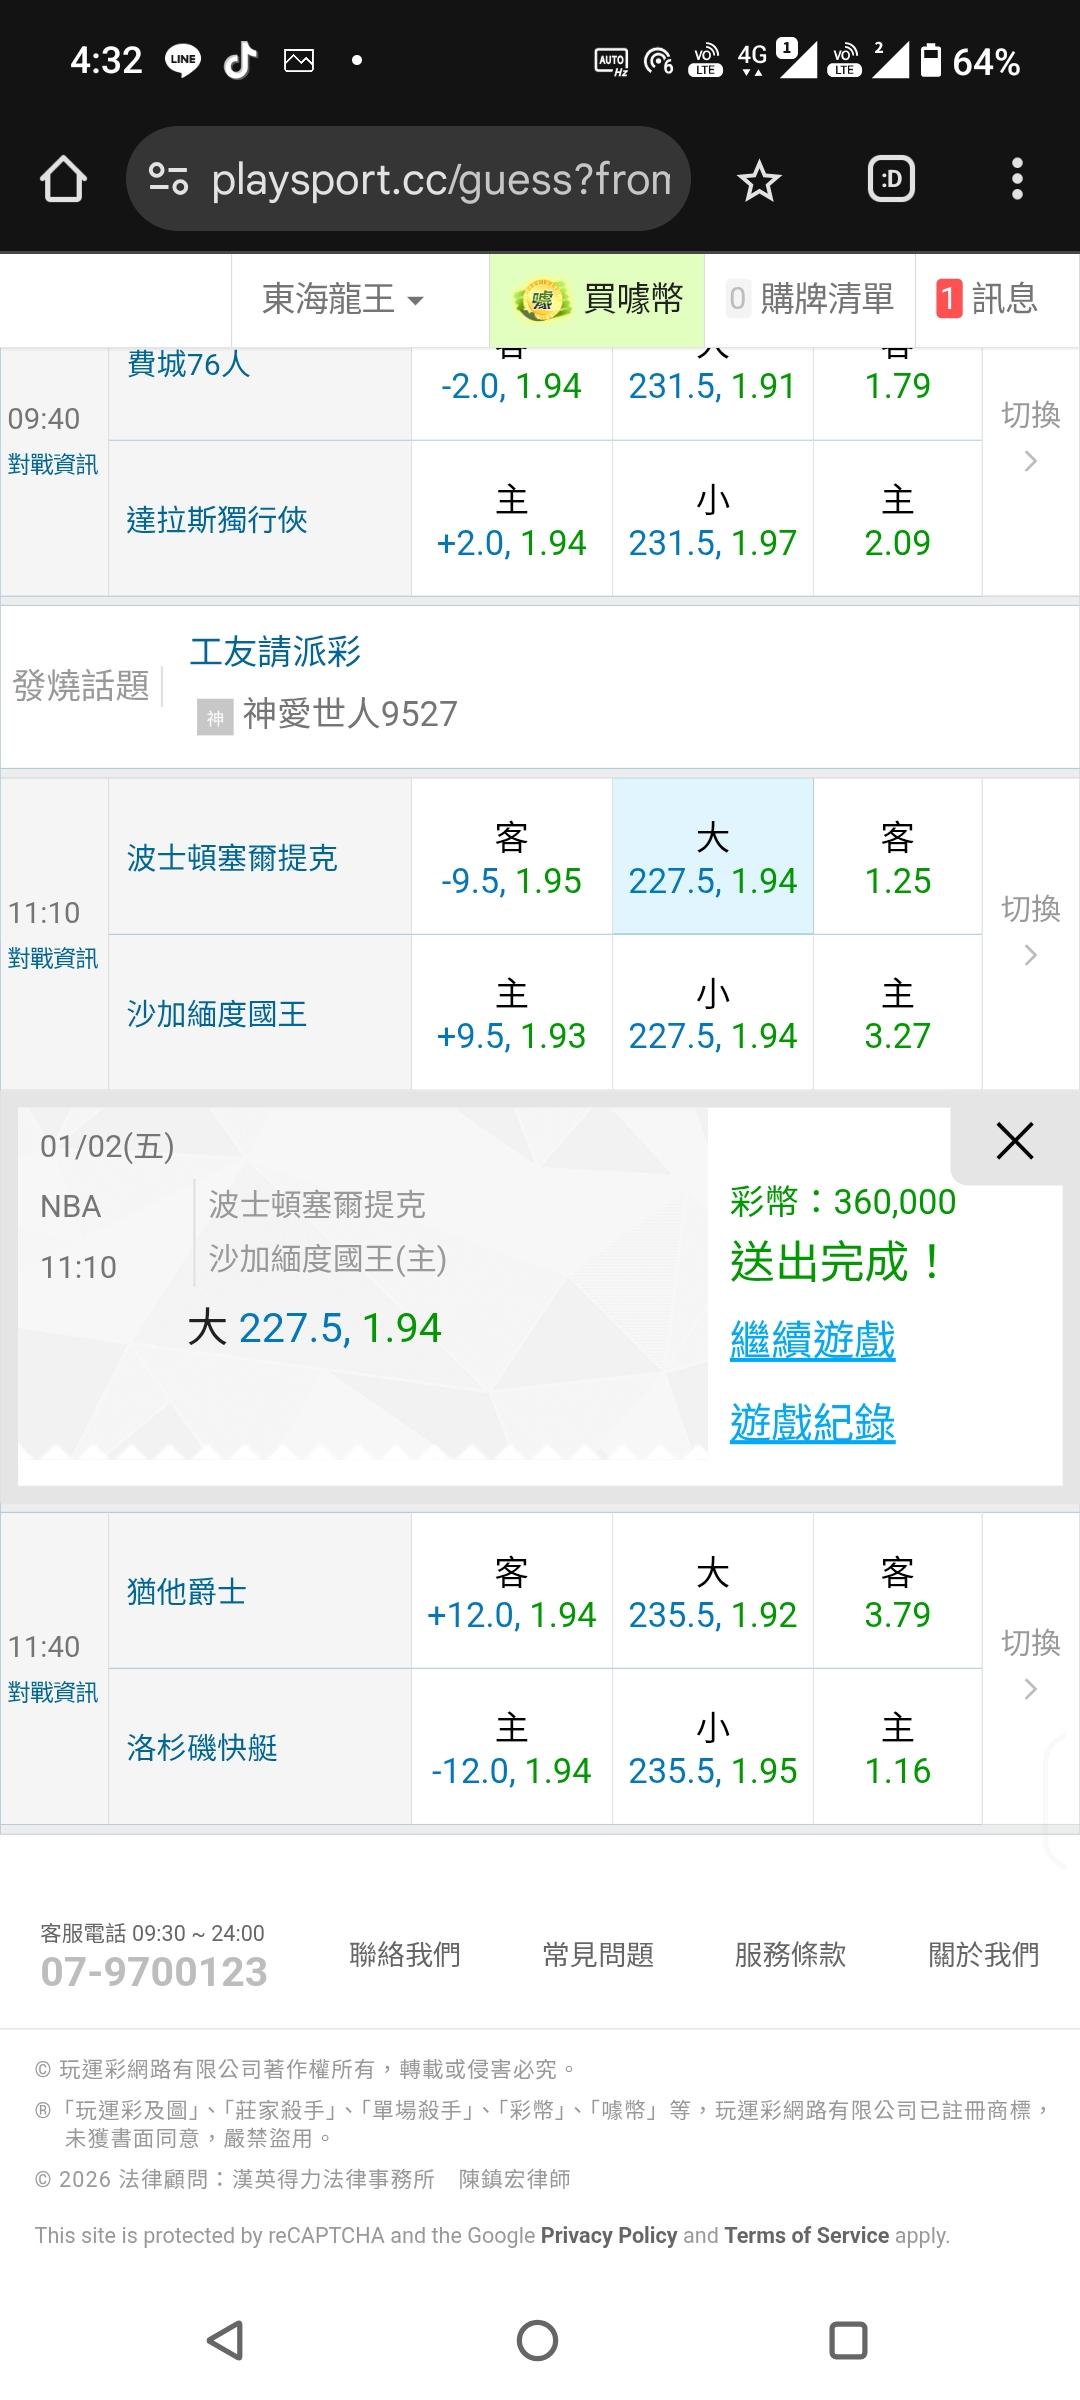The width and height of the screenshot is (1080, 2400).
Task: Tap the playsport.cc address bar
Action: coord(440,180)
